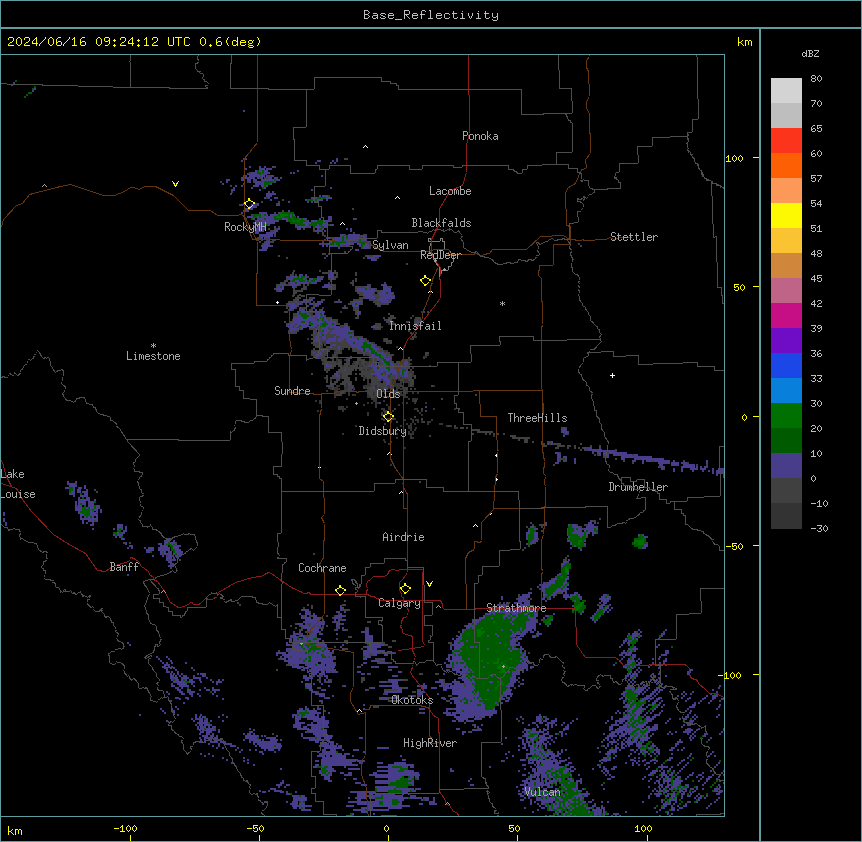Click the Okotoks label
862x842 pixels.
pyautogui.click(x=412, y=700)
